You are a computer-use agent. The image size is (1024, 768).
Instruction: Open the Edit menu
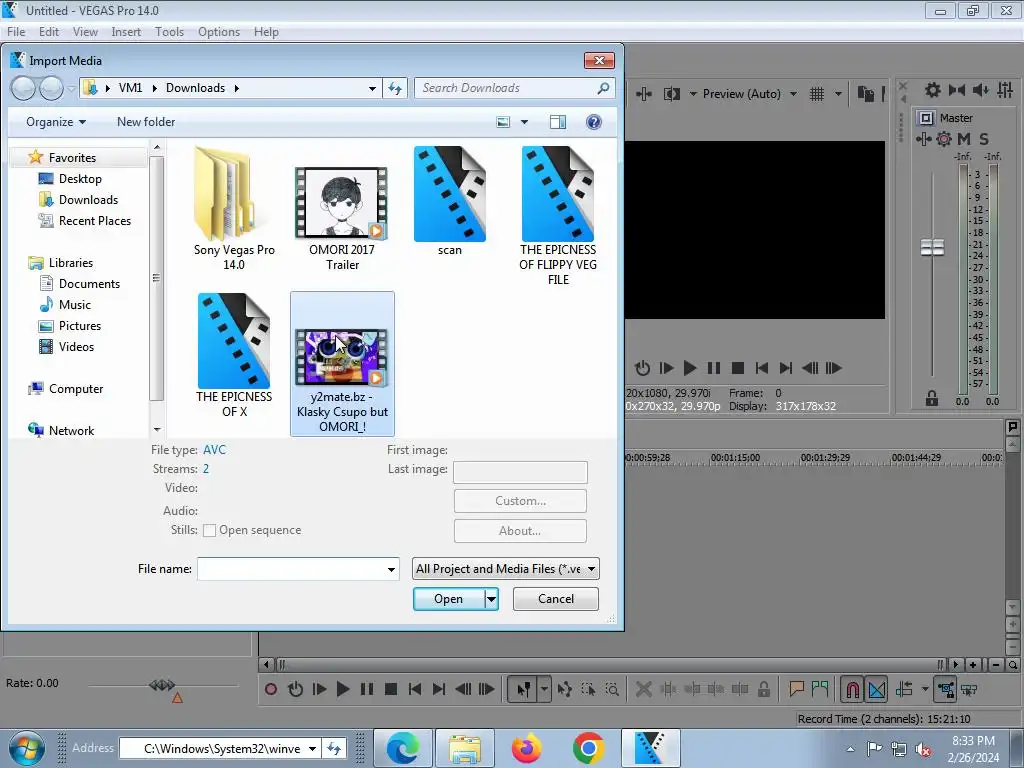pyautogui.click(x=49, y=31)
